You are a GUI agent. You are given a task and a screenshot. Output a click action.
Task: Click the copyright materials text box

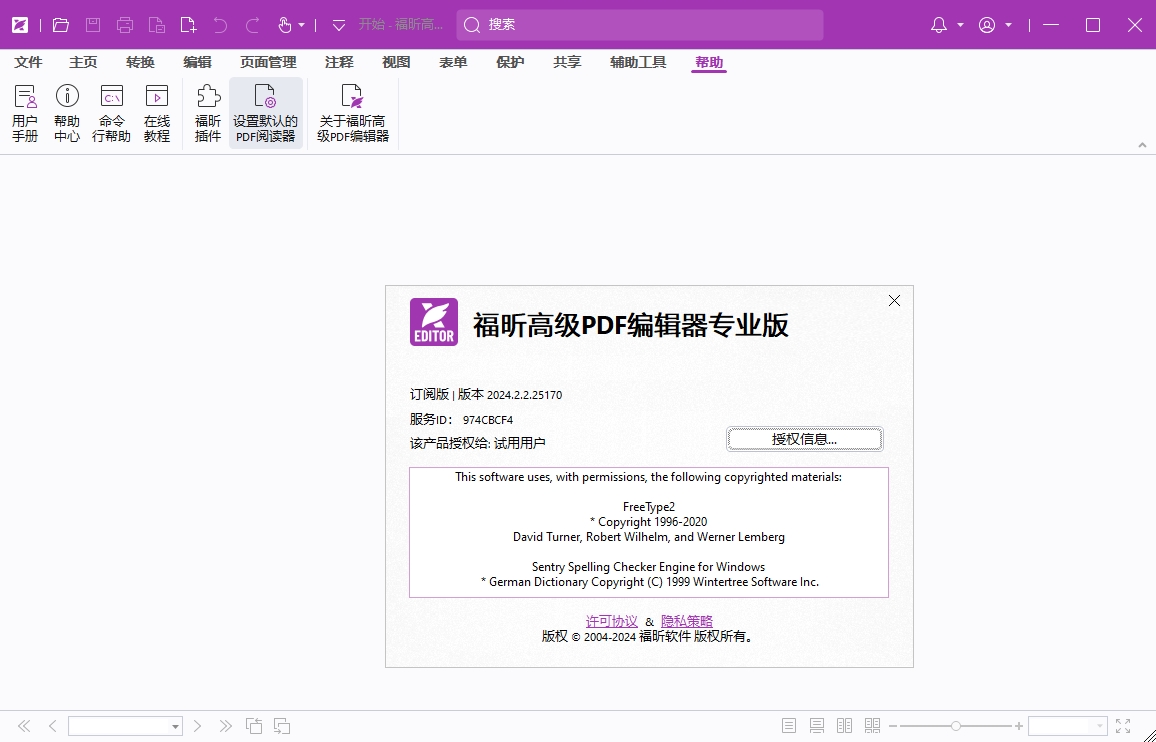649,533
